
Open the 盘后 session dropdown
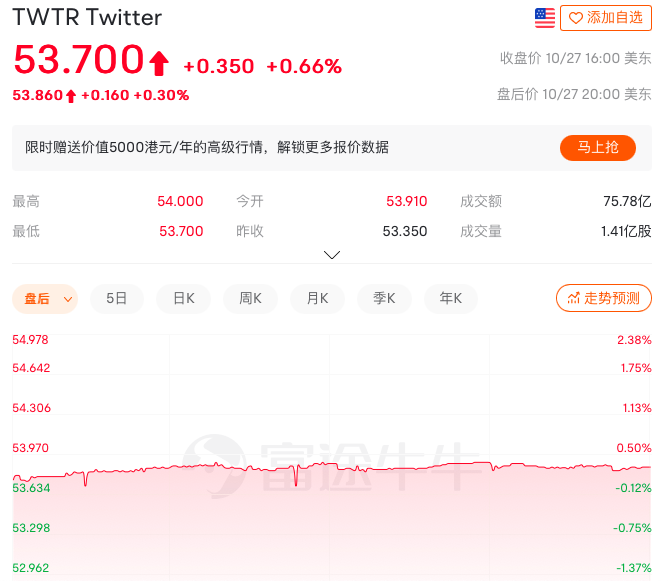45,298
